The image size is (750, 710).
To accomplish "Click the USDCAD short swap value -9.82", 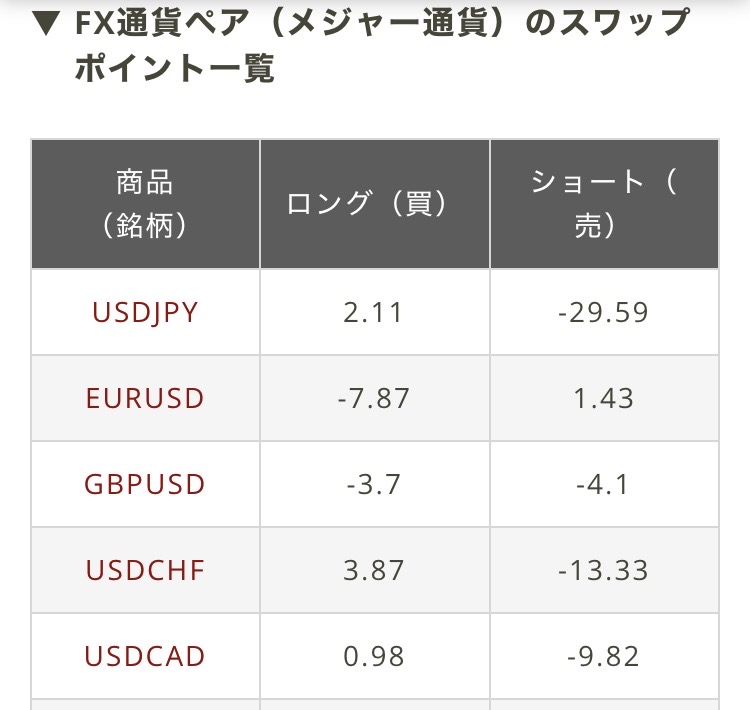I will pyautogui.click(x=604, y=656).
